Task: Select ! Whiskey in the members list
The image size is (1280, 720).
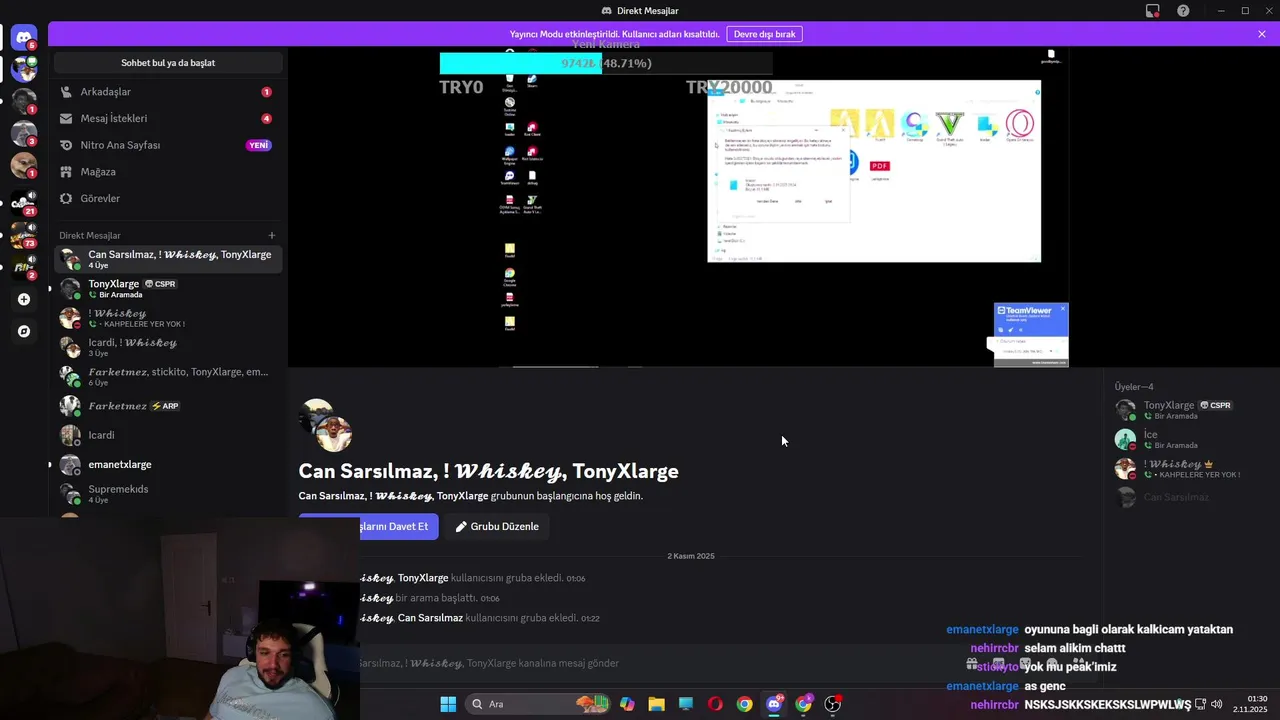Action: tap(1190, 468)
